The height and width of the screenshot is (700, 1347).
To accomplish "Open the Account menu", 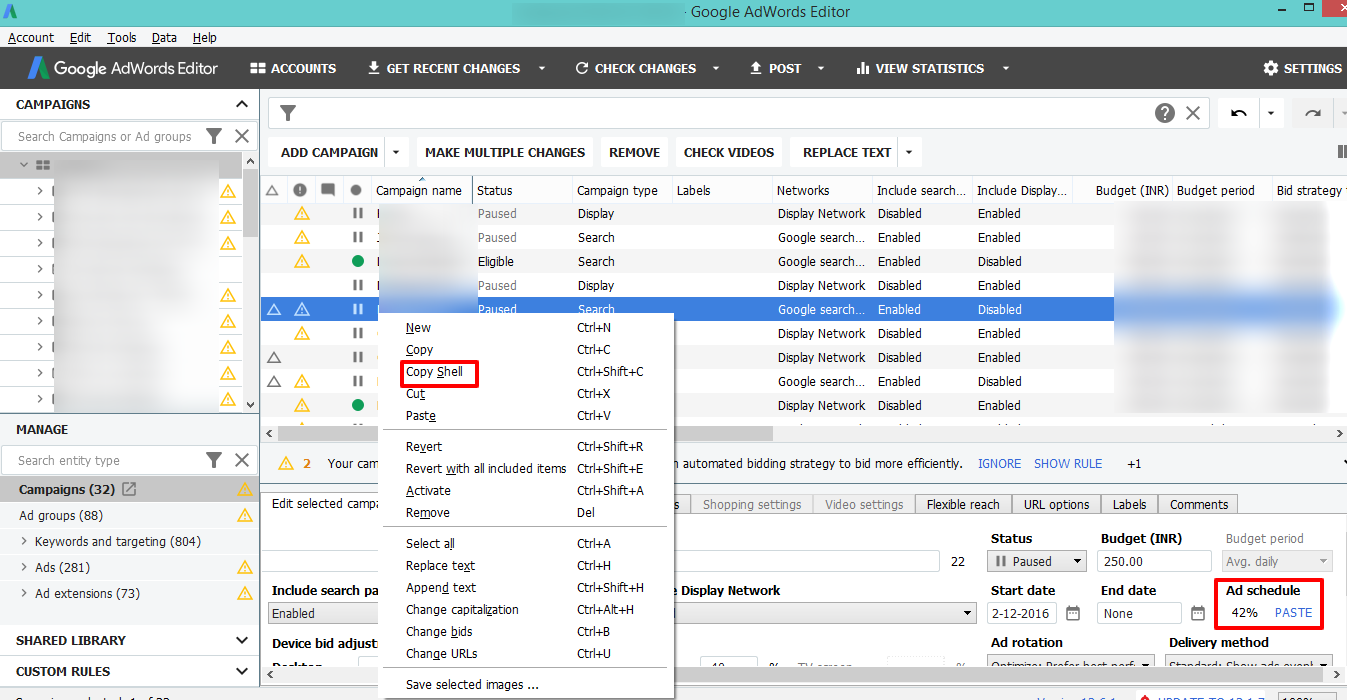I will click(31, 38).
